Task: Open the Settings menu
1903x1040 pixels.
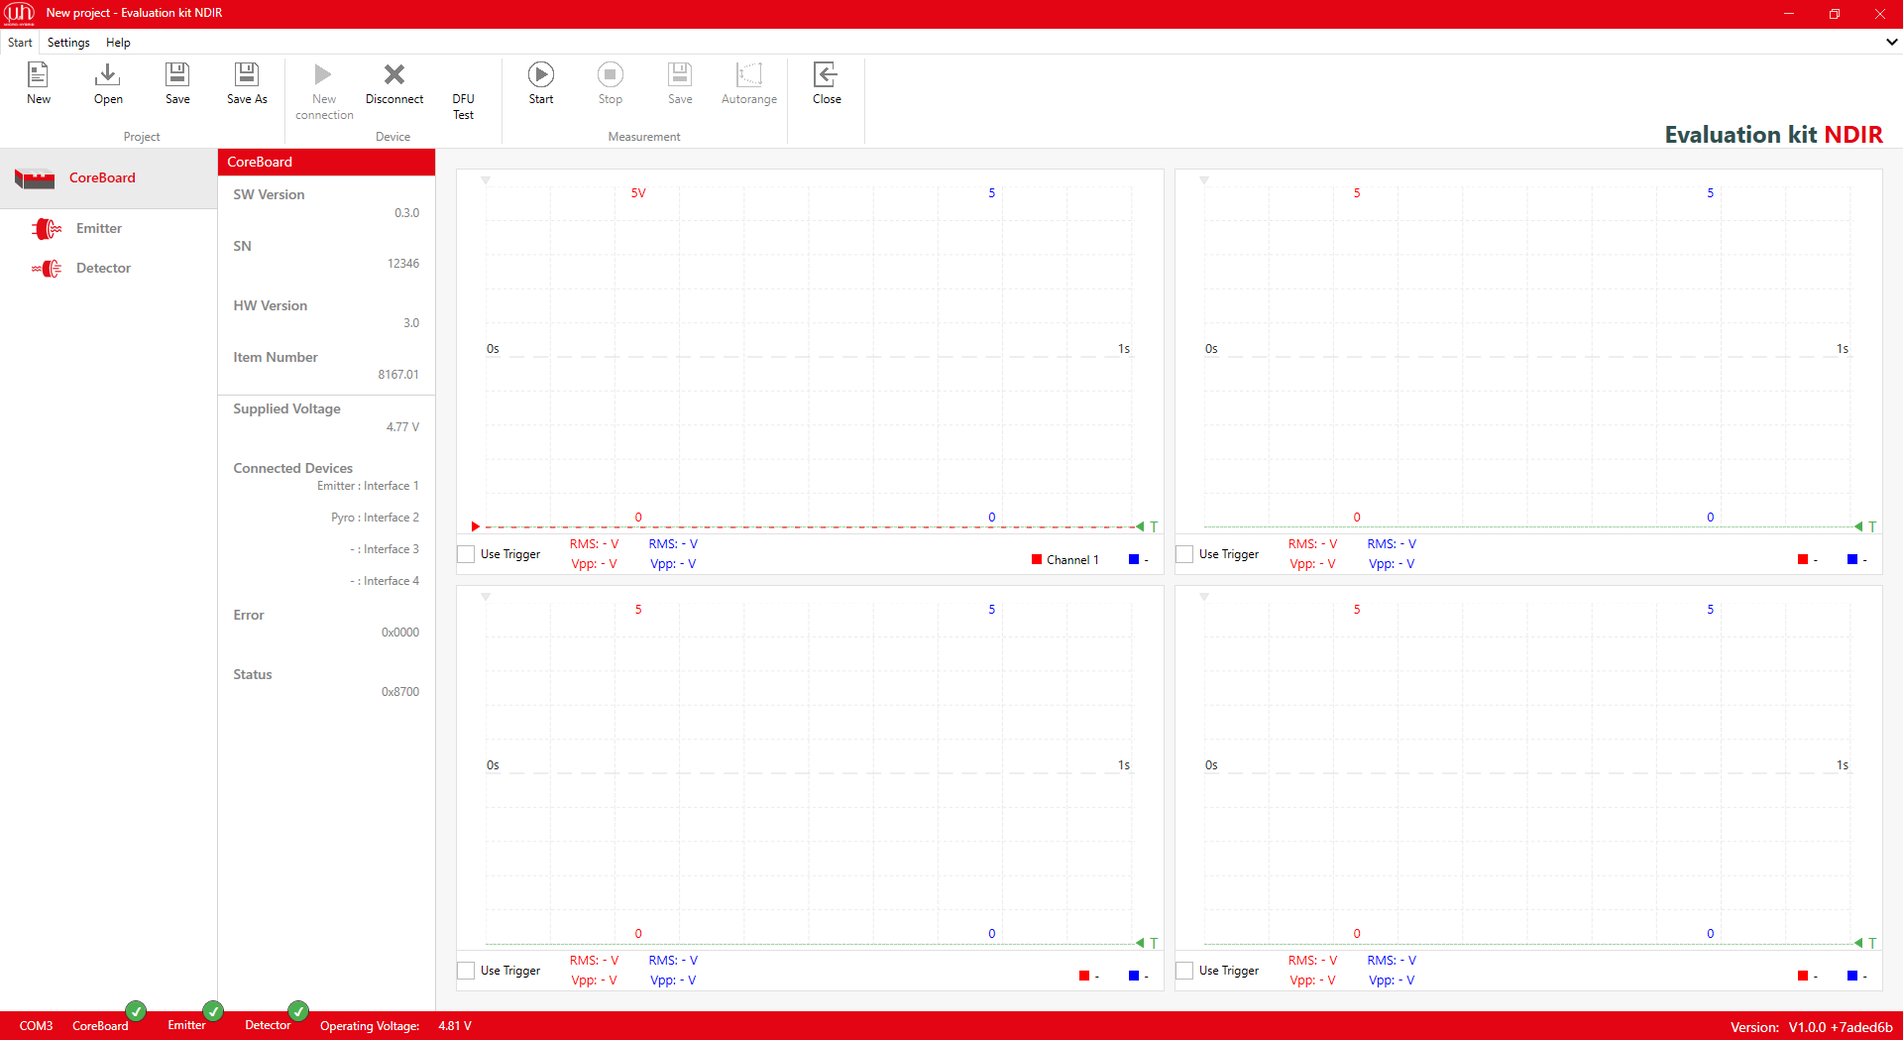Action: (x=68, y=42)
